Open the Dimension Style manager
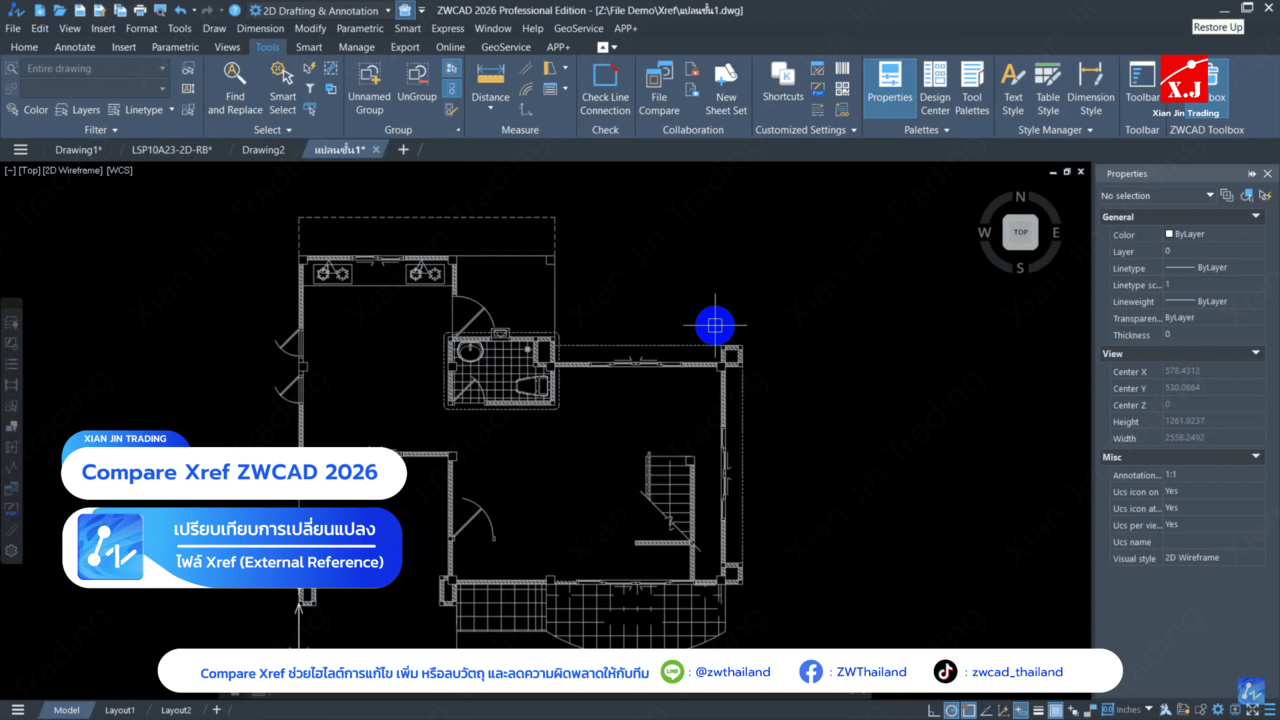1280x720 pixels. 1090,88
